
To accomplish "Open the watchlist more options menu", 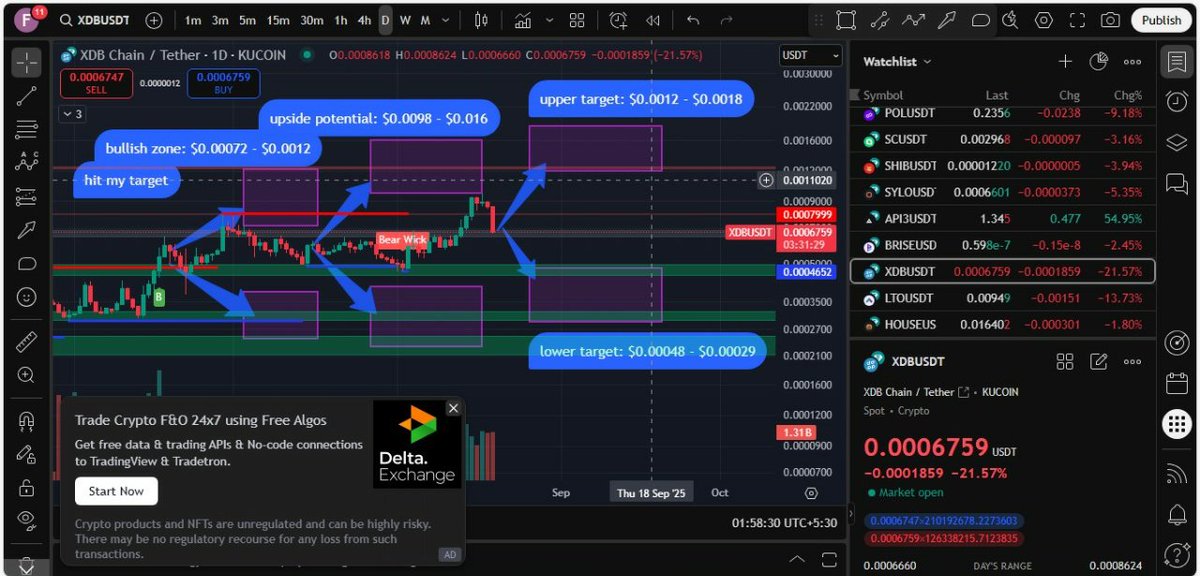I will (1132, 62).
